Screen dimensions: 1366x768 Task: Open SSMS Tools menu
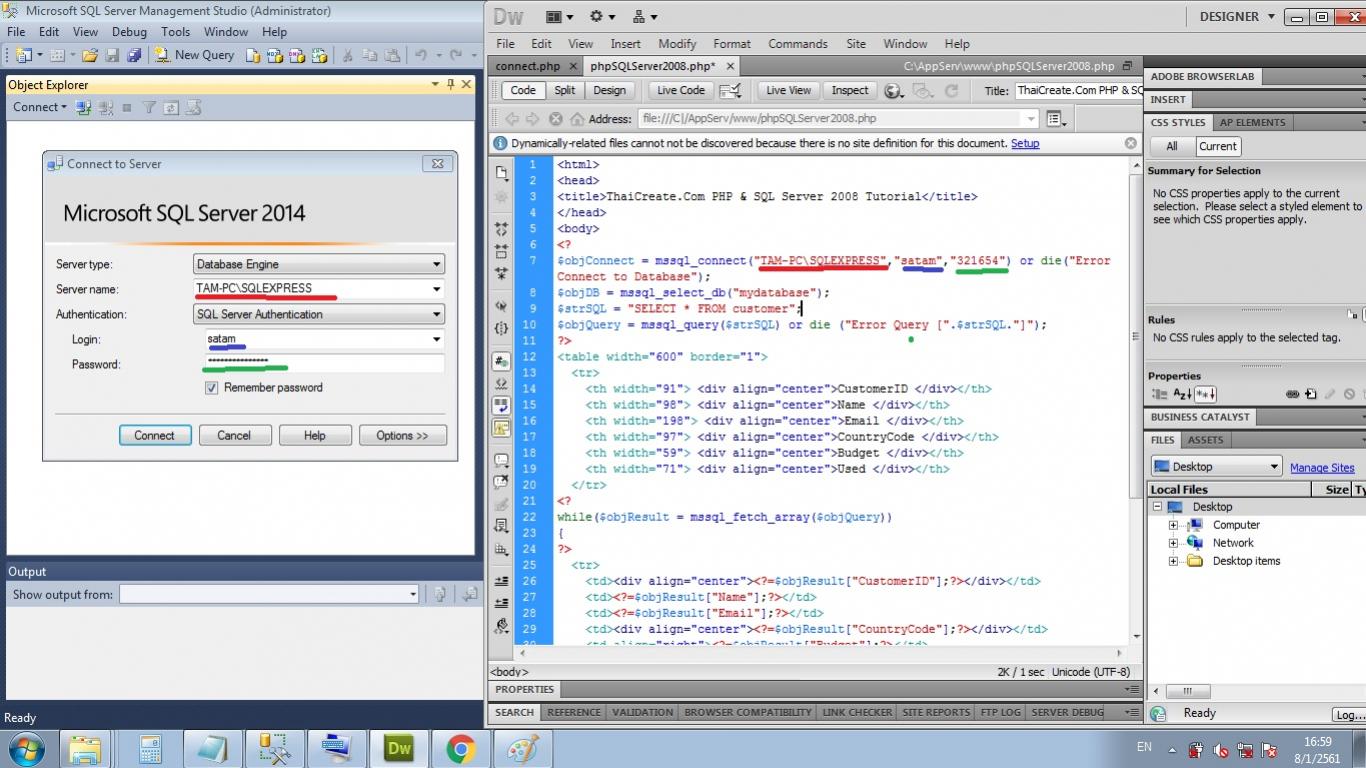pyautogui.click(x=175, y=32)
